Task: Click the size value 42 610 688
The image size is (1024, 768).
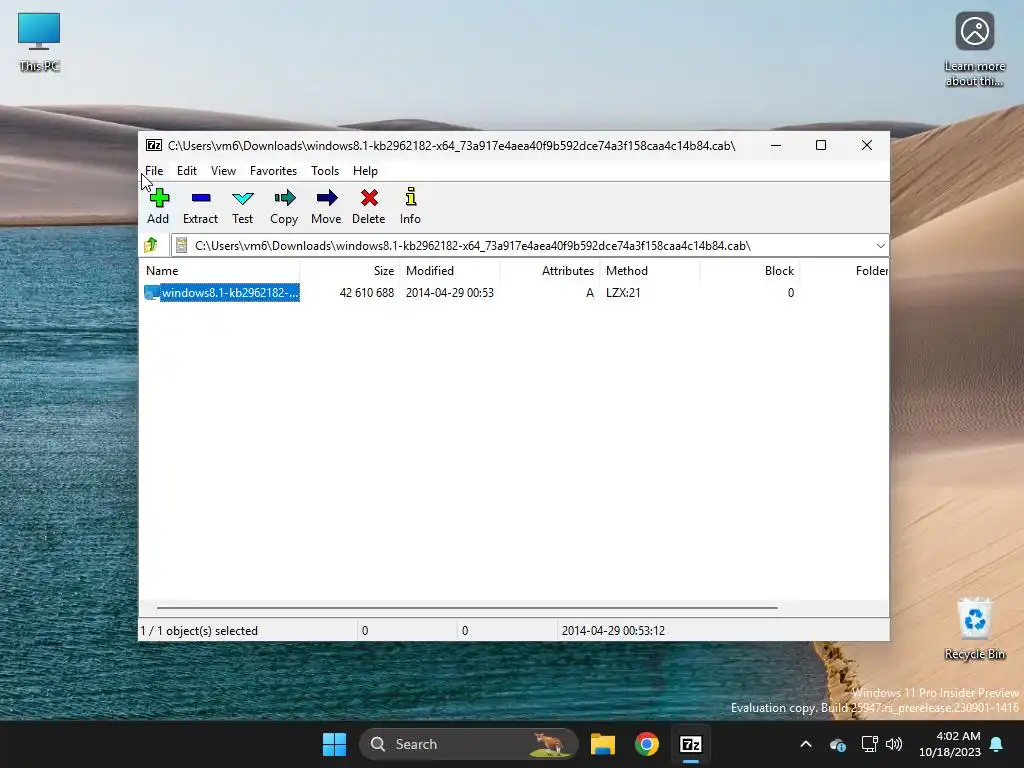Action: pyautogui.click(x=366, y=293)
